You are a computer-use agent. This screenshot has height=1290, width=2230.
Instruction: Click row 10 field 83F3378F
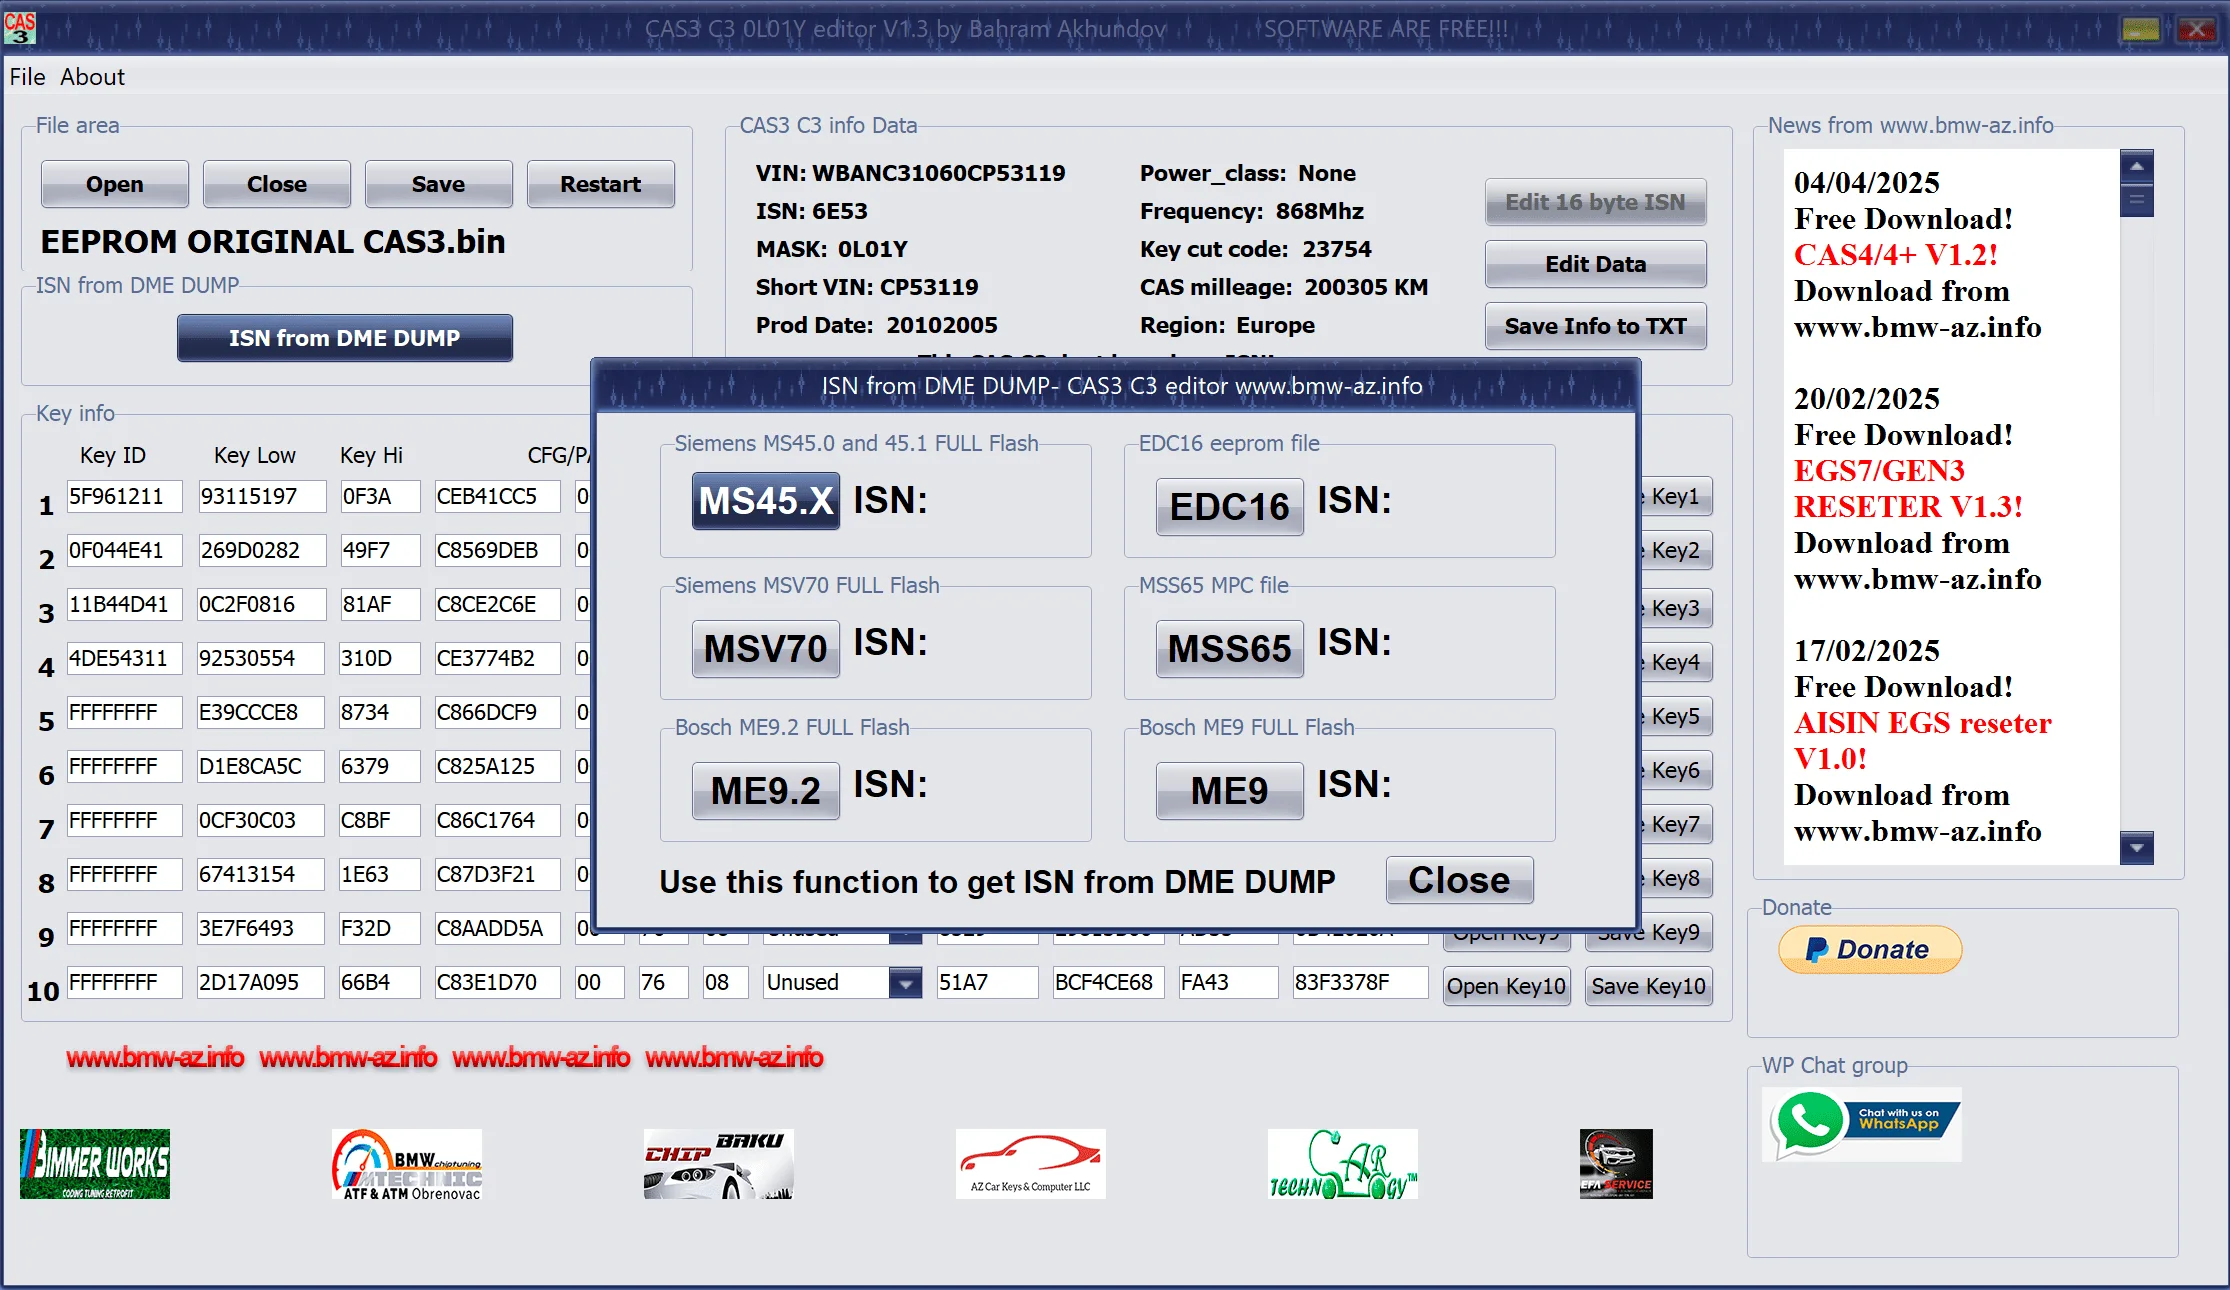click(1360, 982)
